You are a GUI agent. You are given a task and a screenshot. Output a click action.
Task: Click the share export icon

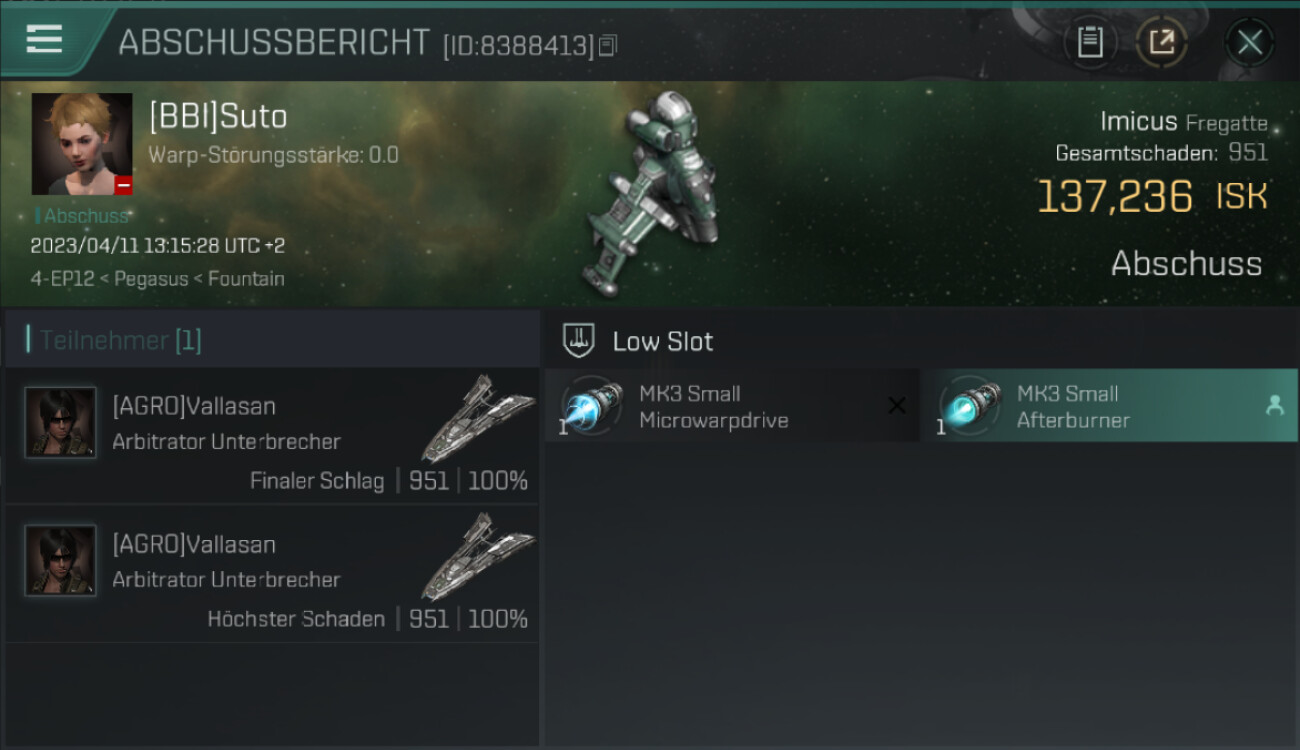(1162, 42)
